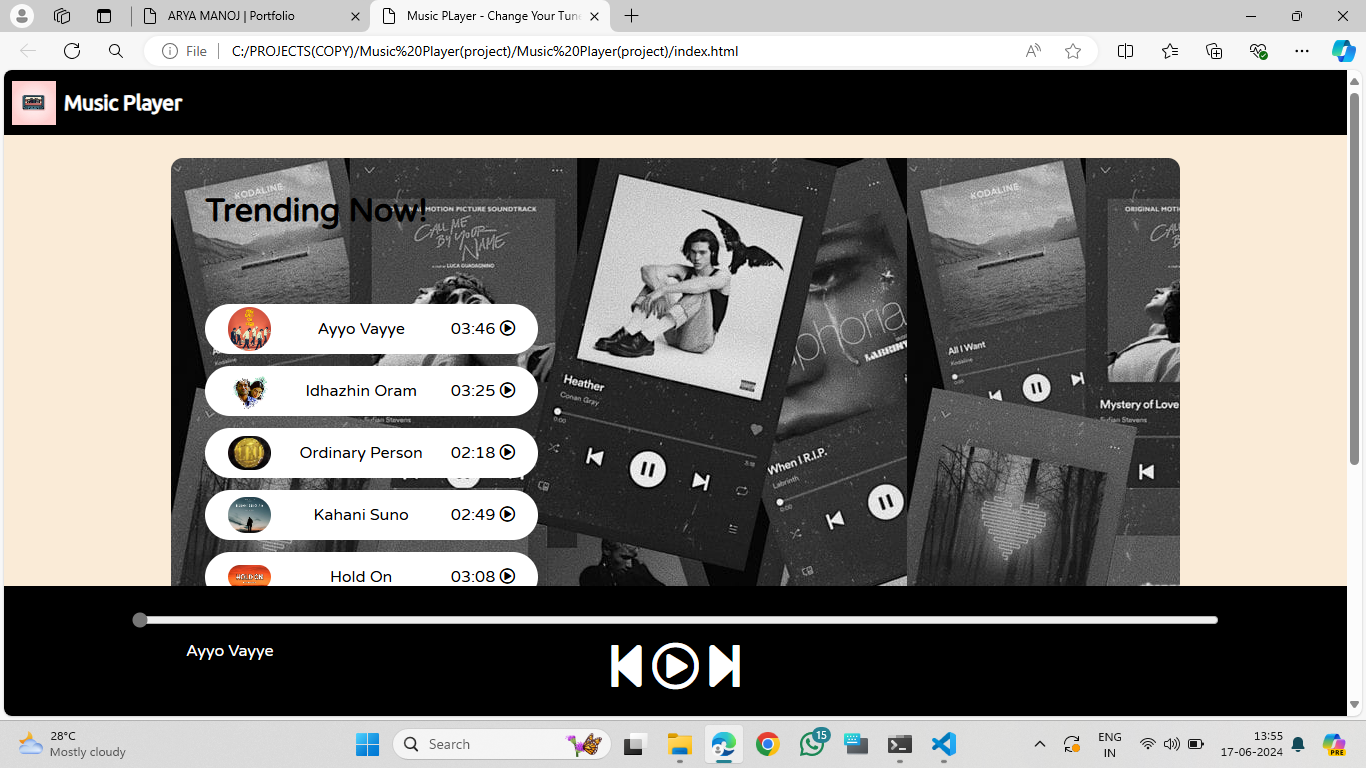Click now-playing Ayyo Vayye label in bottom bar
Image resolution: width=1366 pixels, height=768 pixels.
230,651
